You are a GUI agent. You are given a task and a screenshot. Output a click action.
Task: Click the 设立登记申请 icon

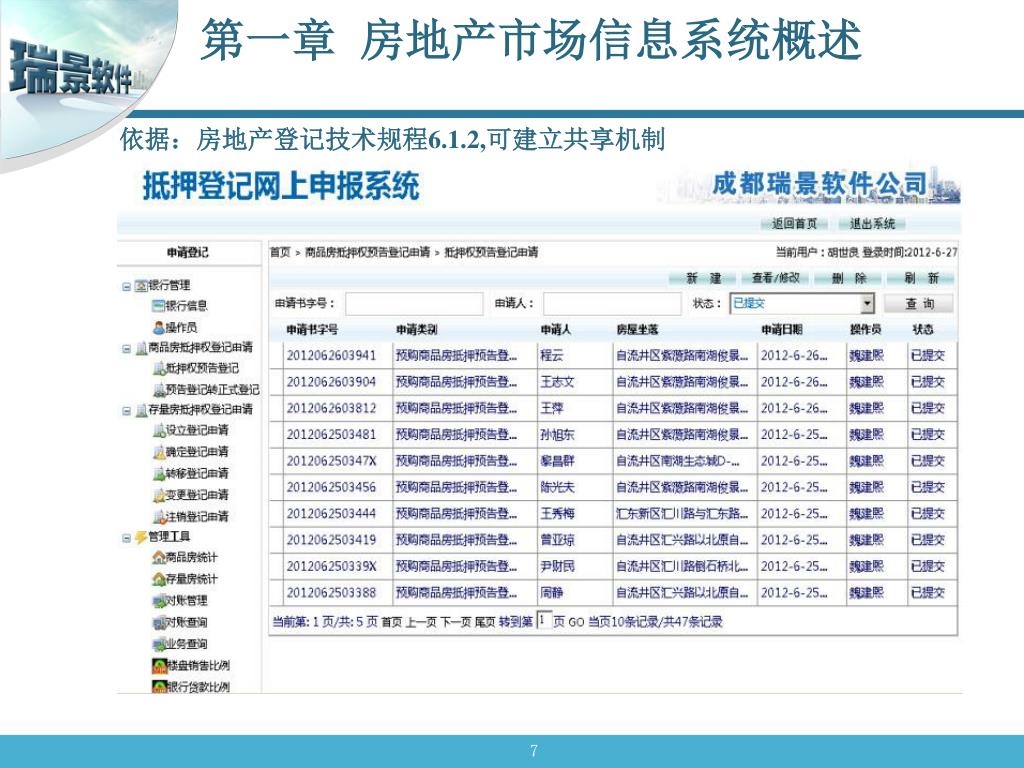coord(158,430)
